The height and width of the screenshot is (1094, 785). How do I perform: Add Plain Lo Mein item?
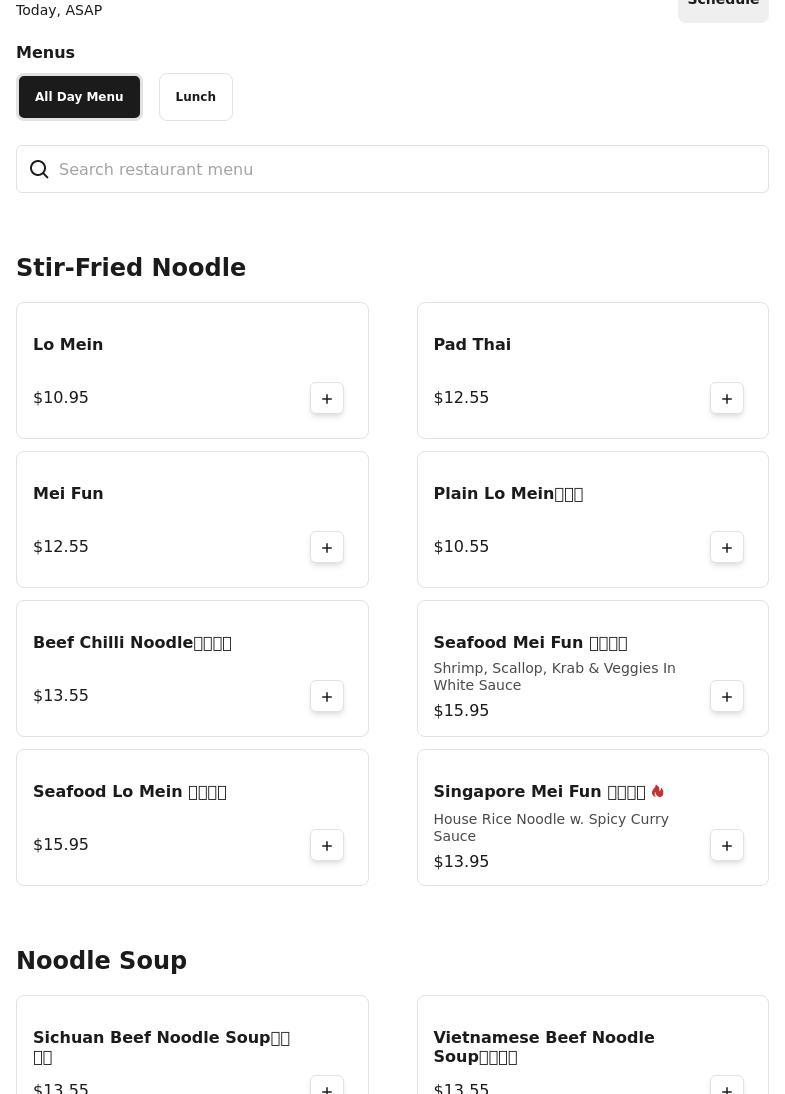[x=727, y=547]
